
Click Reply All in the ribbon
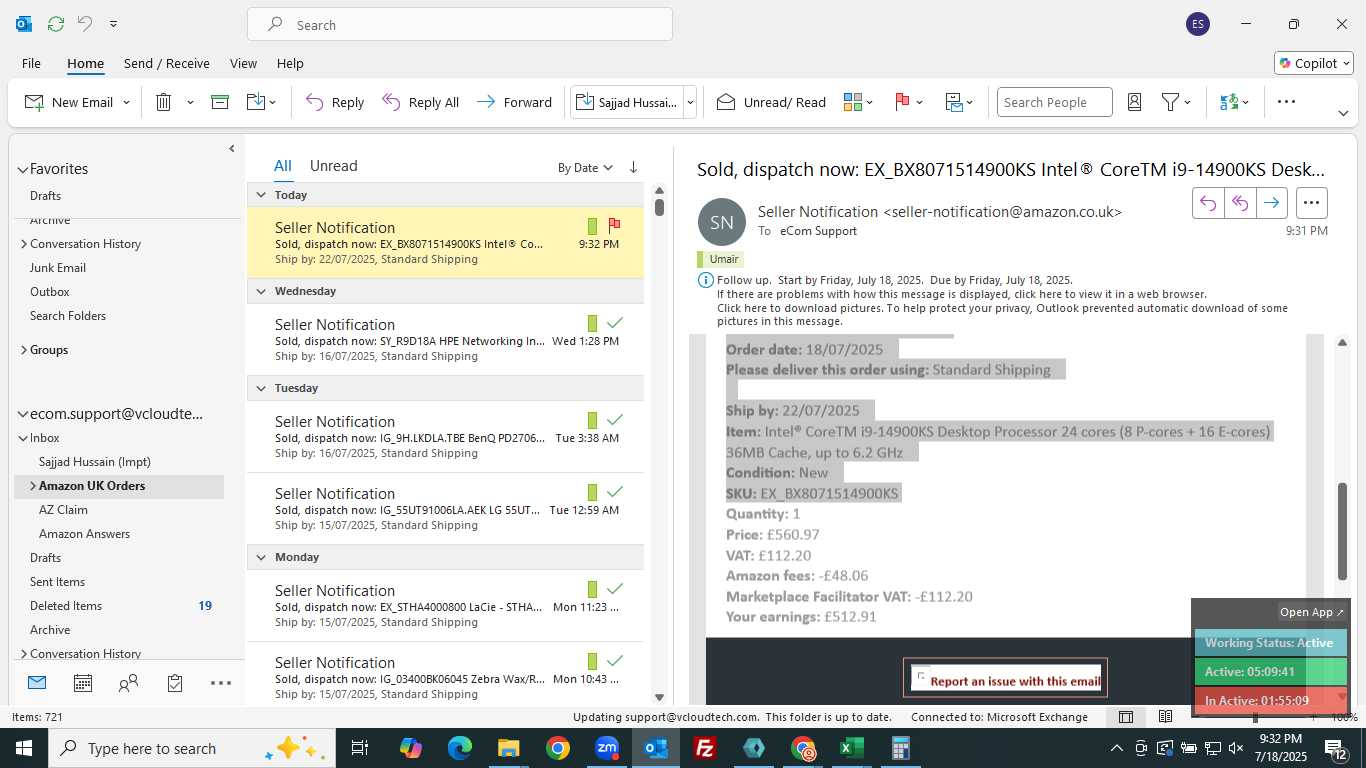(421, 102)
